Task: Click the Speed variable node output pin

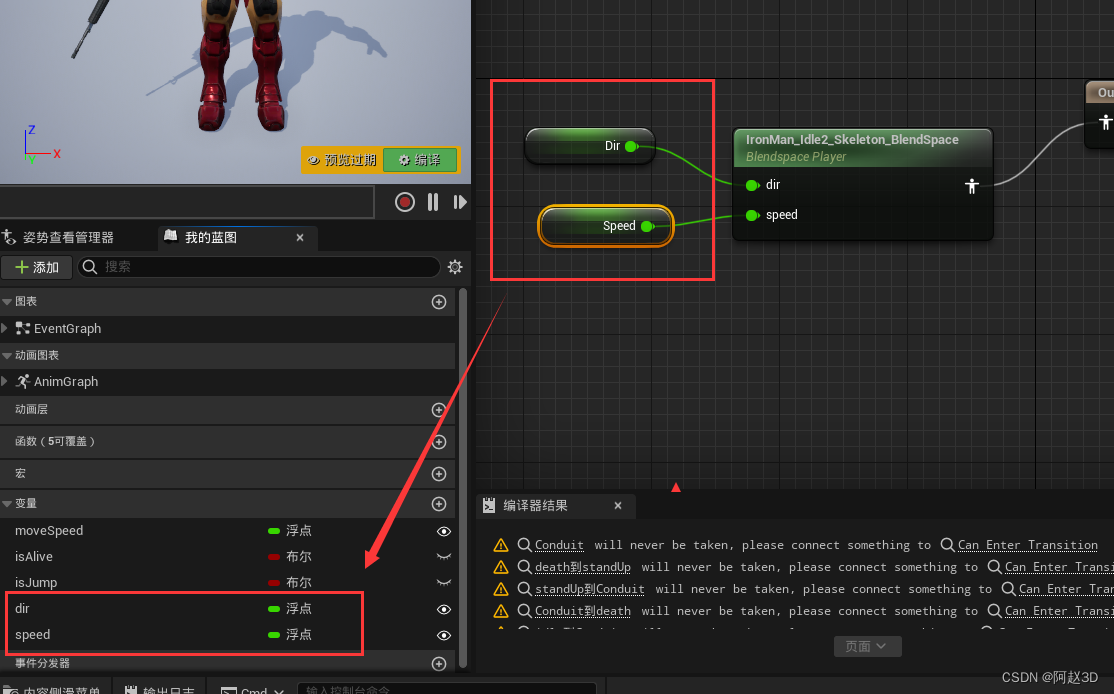Action: 647,227
